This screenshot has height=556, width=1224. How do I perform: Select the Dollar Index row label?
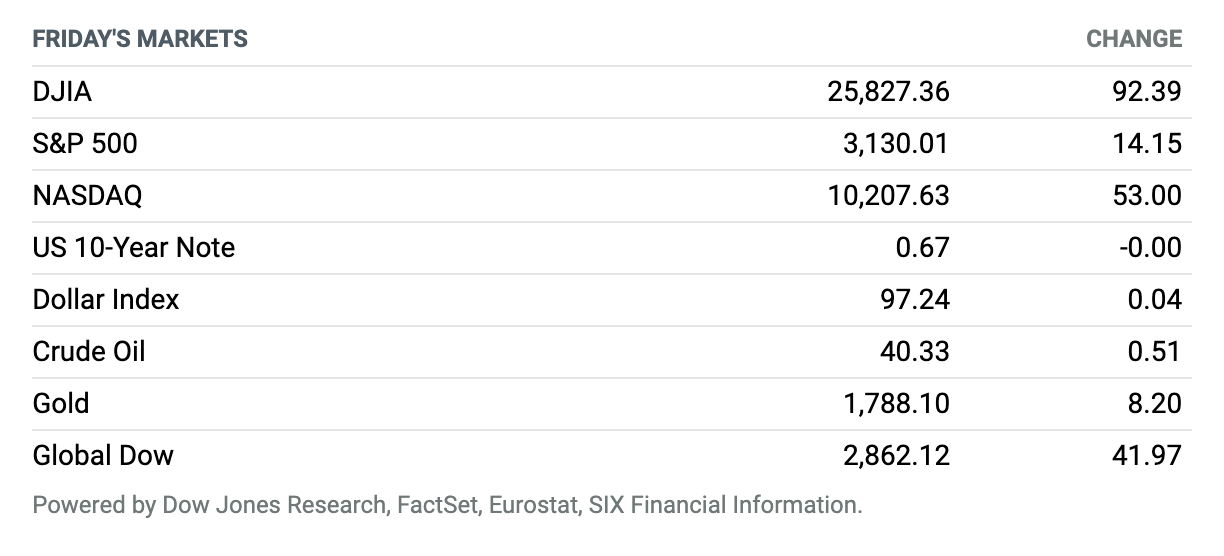(x=106, y=300)
